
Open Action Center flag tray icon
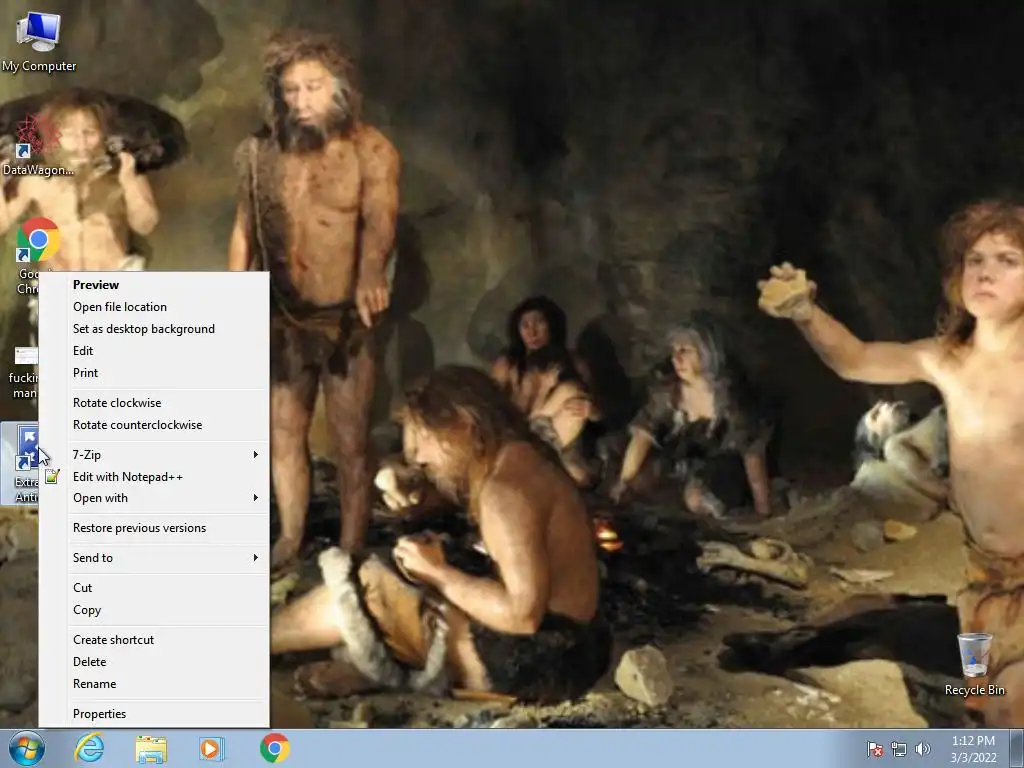[x=875, y=749]
